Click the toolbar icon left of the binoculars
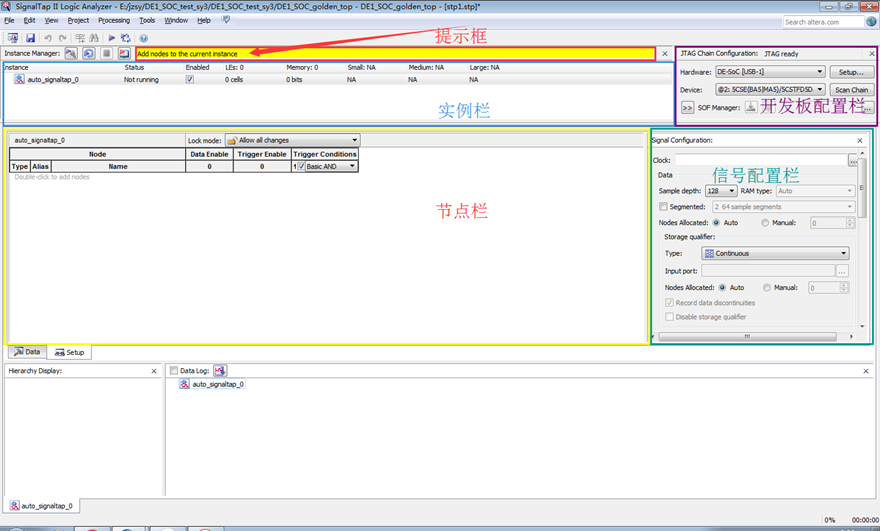Screen dimensions: 880x531 click(x=80, y=38)
